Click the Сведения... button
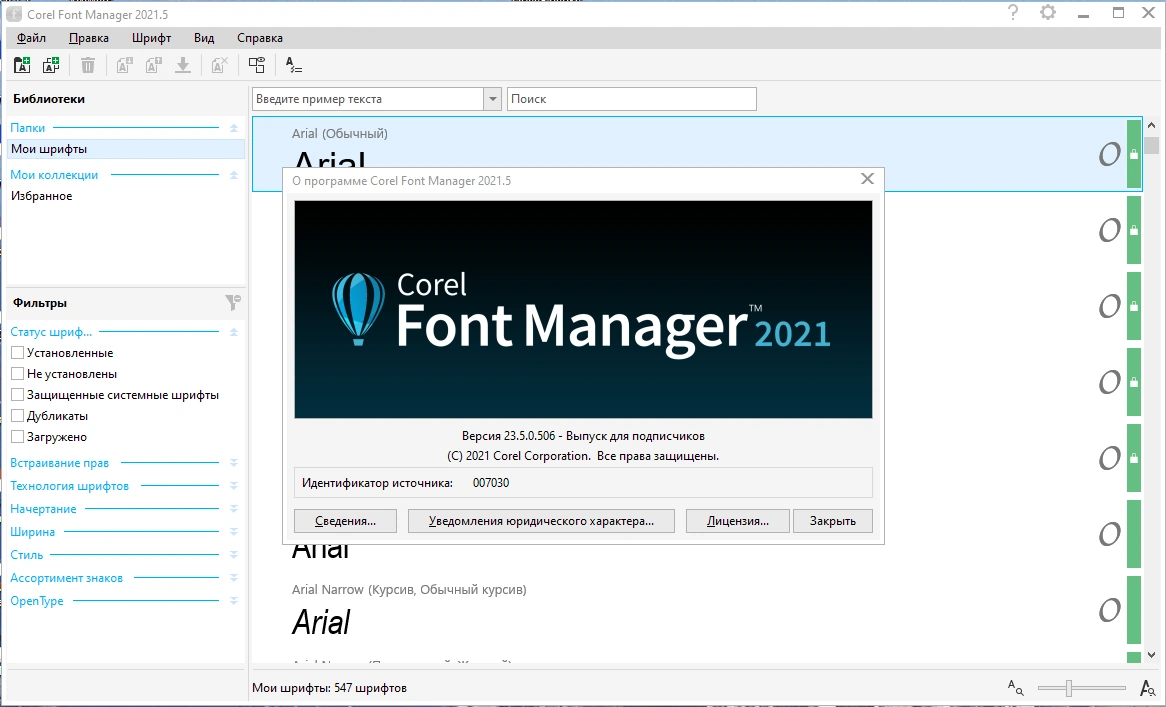Image resolution: width=1166 pixels, height=707 pixels. [x=345, y=521]
